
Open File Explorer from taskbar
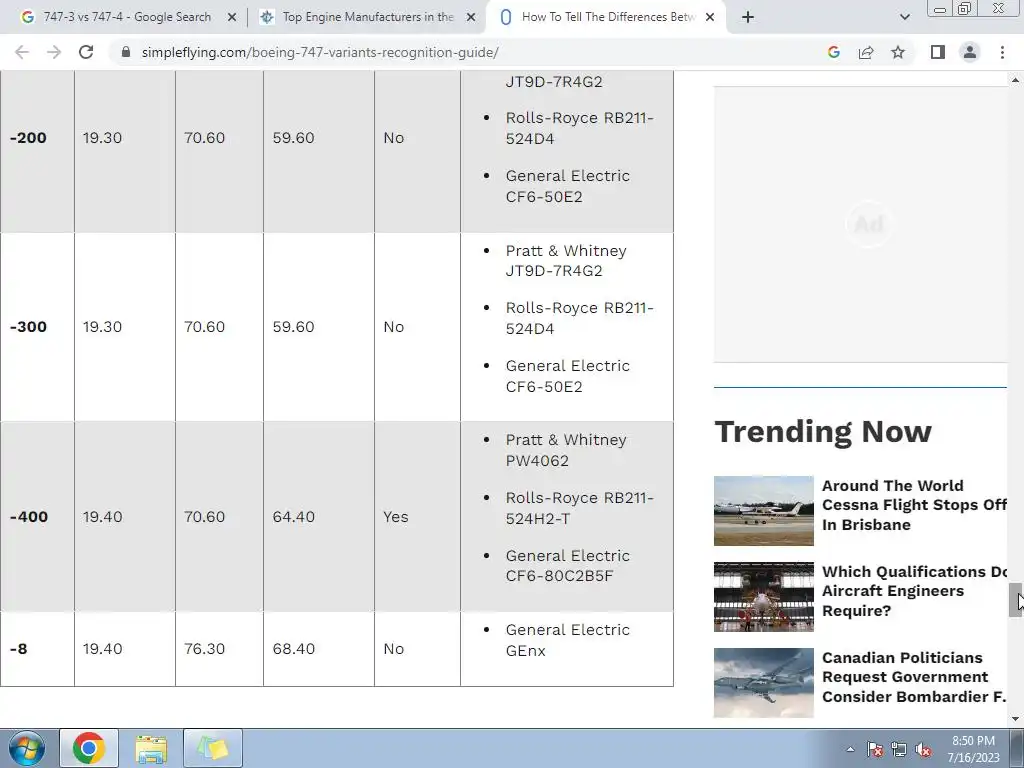[x=151, y=748]
